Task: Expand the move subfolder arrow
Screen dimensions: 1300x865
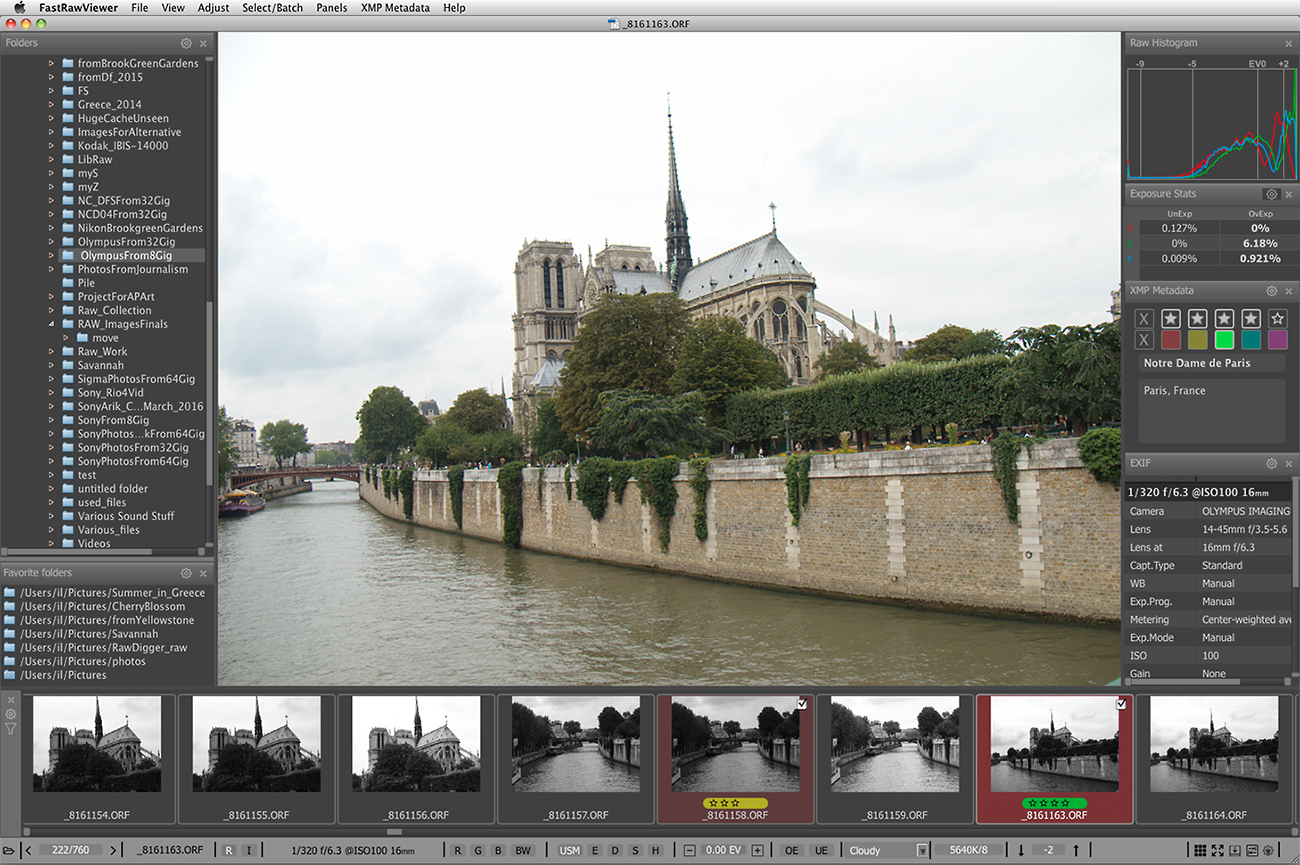Action: point(66,338)
